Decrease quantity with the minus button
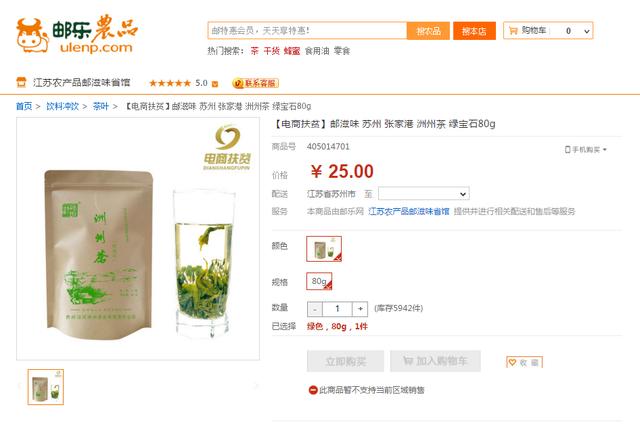Viewport: 640px width, 426px height. pyautogui.click(x=315, y=309)
